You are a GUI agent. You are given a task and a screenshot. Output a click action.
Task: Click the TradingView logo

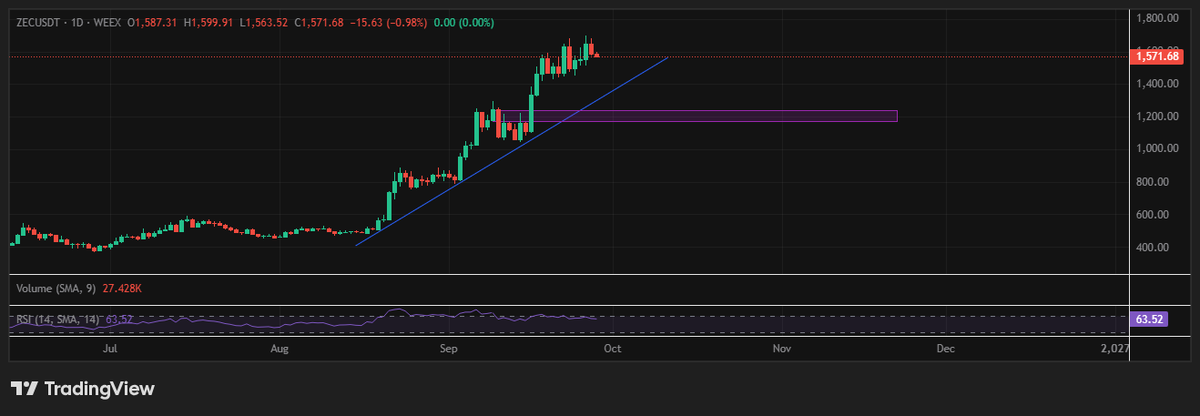coord(83,389)
